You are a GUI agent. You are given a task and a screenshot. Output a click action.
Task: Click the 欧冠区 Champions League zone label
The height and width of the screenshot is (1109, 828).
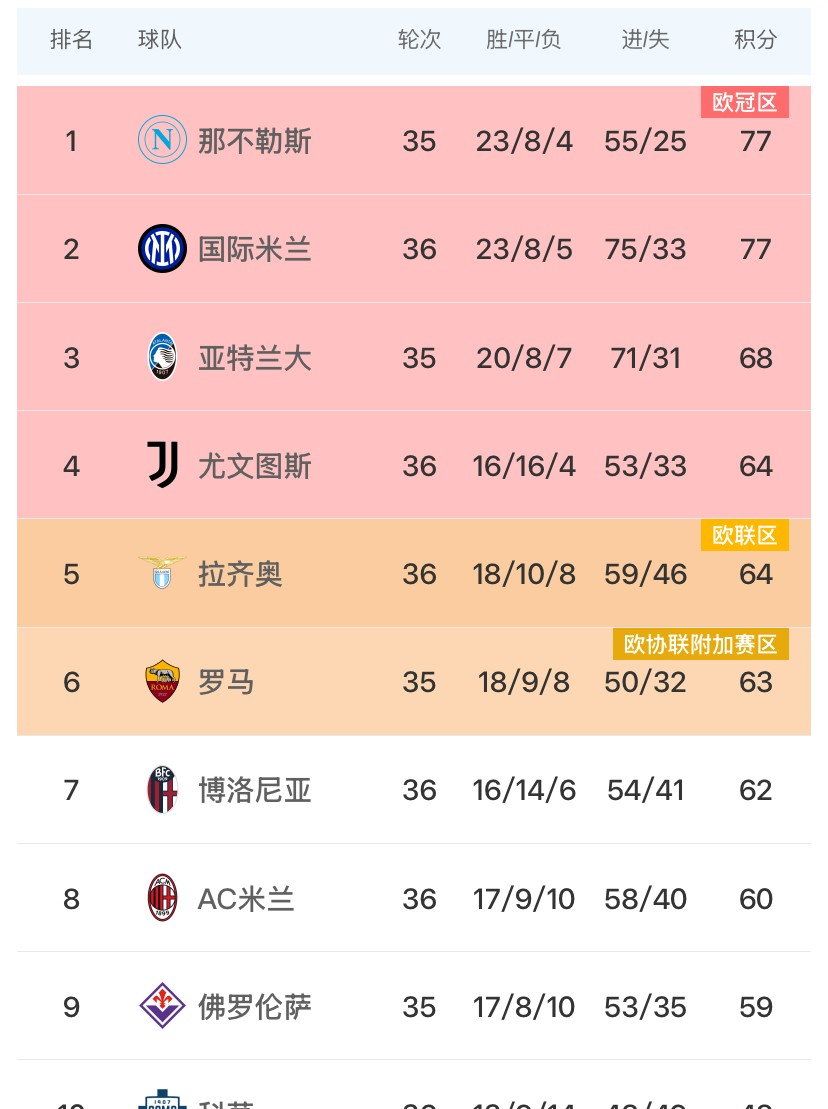(744, 101)
